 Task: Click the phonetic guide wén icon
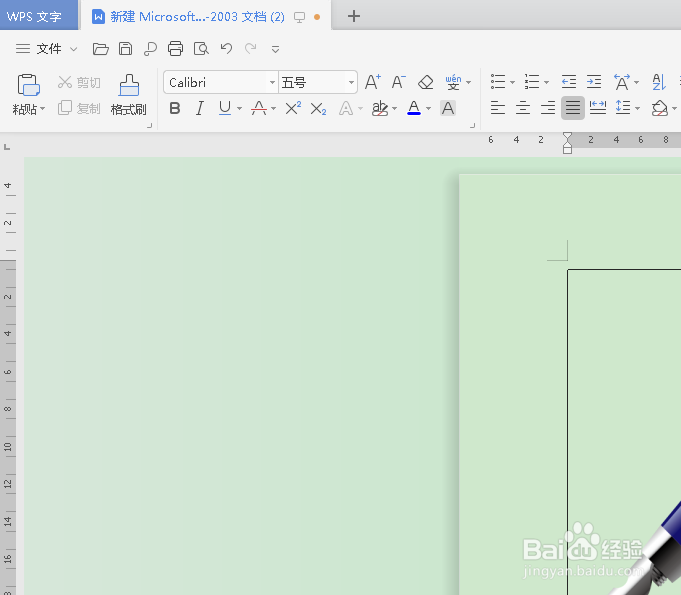pos(453,82)
